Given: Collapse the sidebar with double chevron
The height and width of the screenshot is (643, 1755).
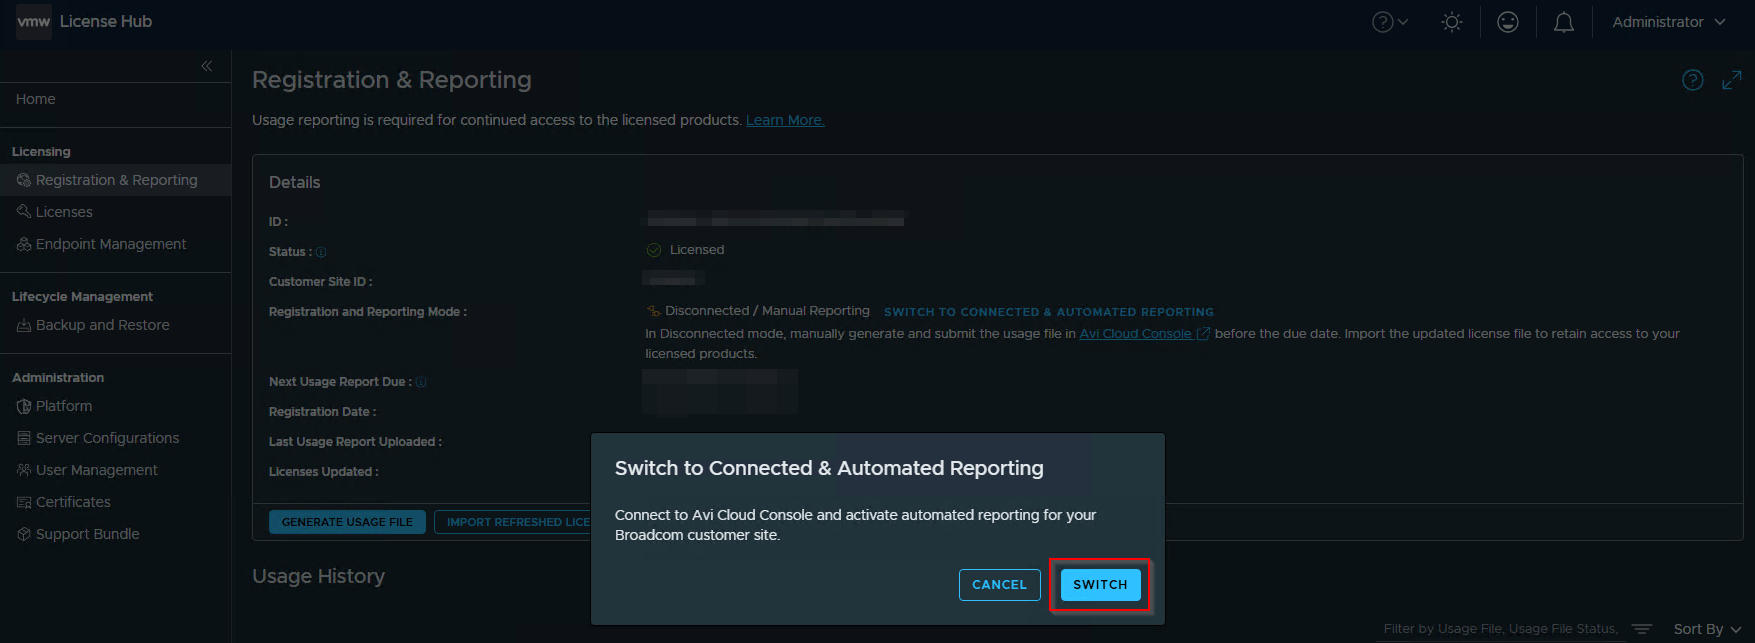Looking at the screenshot, I should (207, 66).
